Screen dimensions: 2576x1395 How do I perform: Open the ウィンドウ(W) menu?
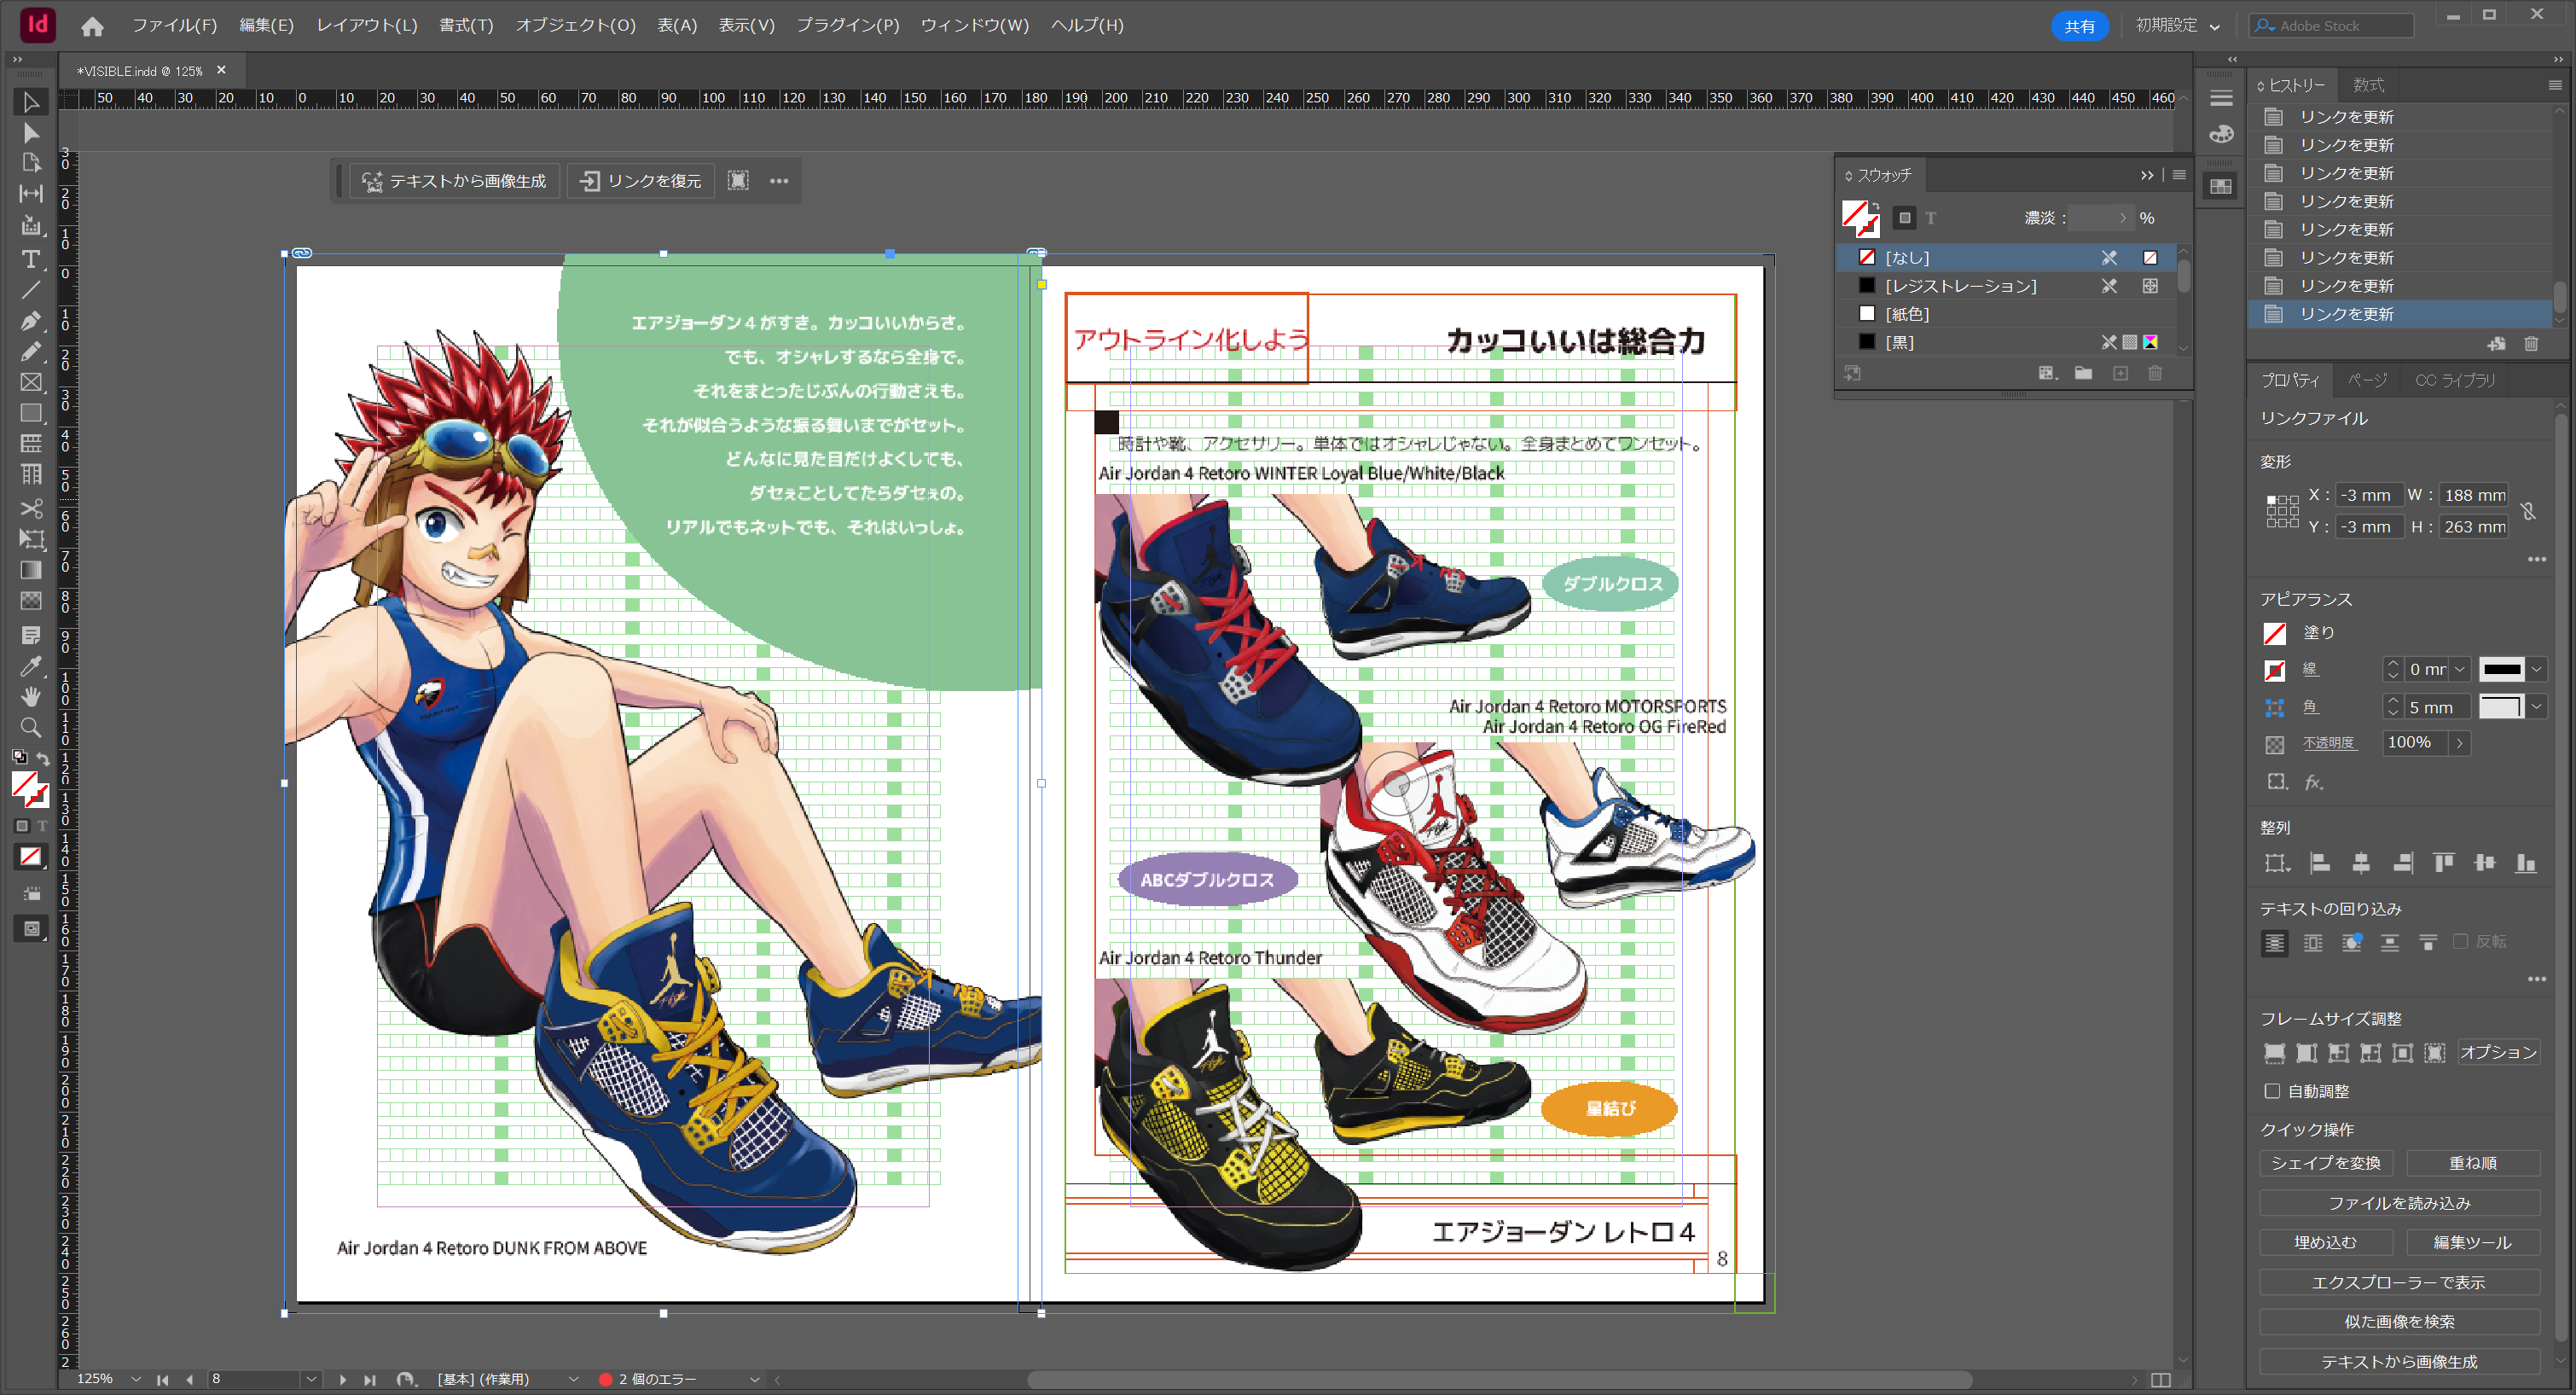coord(975,25)
